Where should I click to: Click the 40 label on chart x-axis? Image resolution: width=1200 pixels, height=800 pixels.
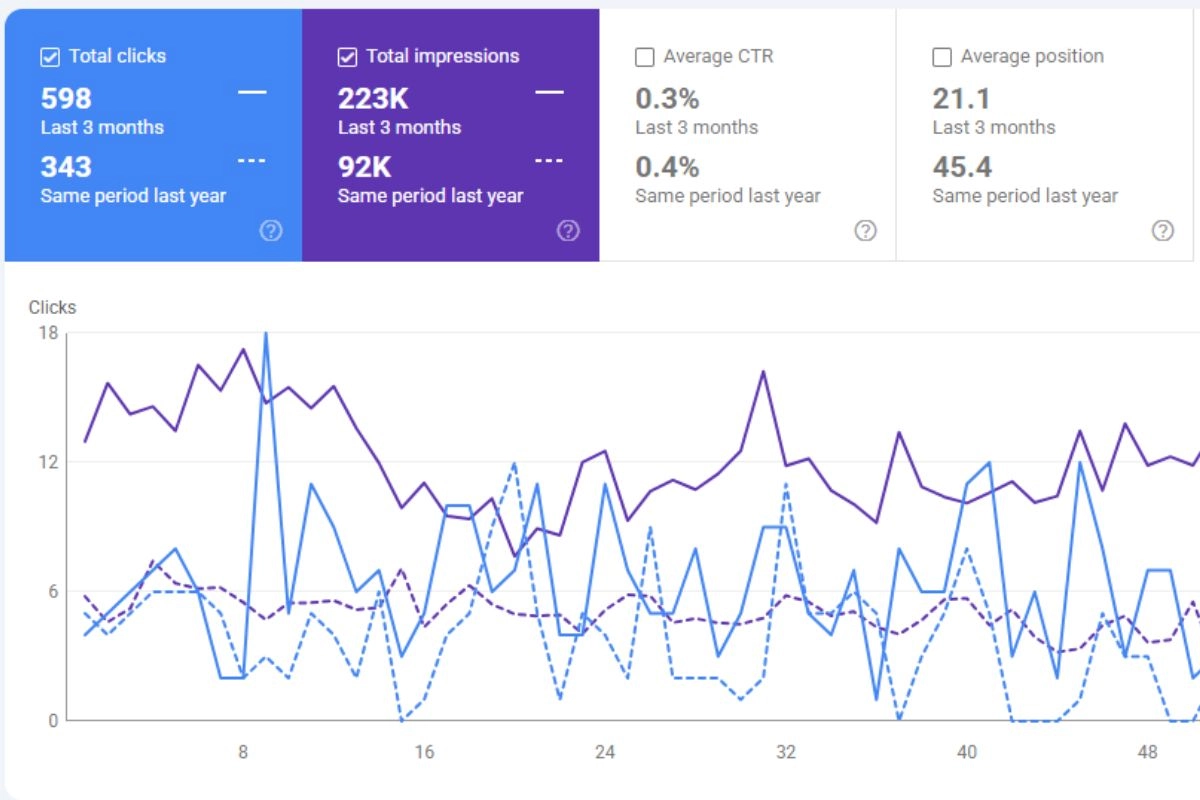967,752
